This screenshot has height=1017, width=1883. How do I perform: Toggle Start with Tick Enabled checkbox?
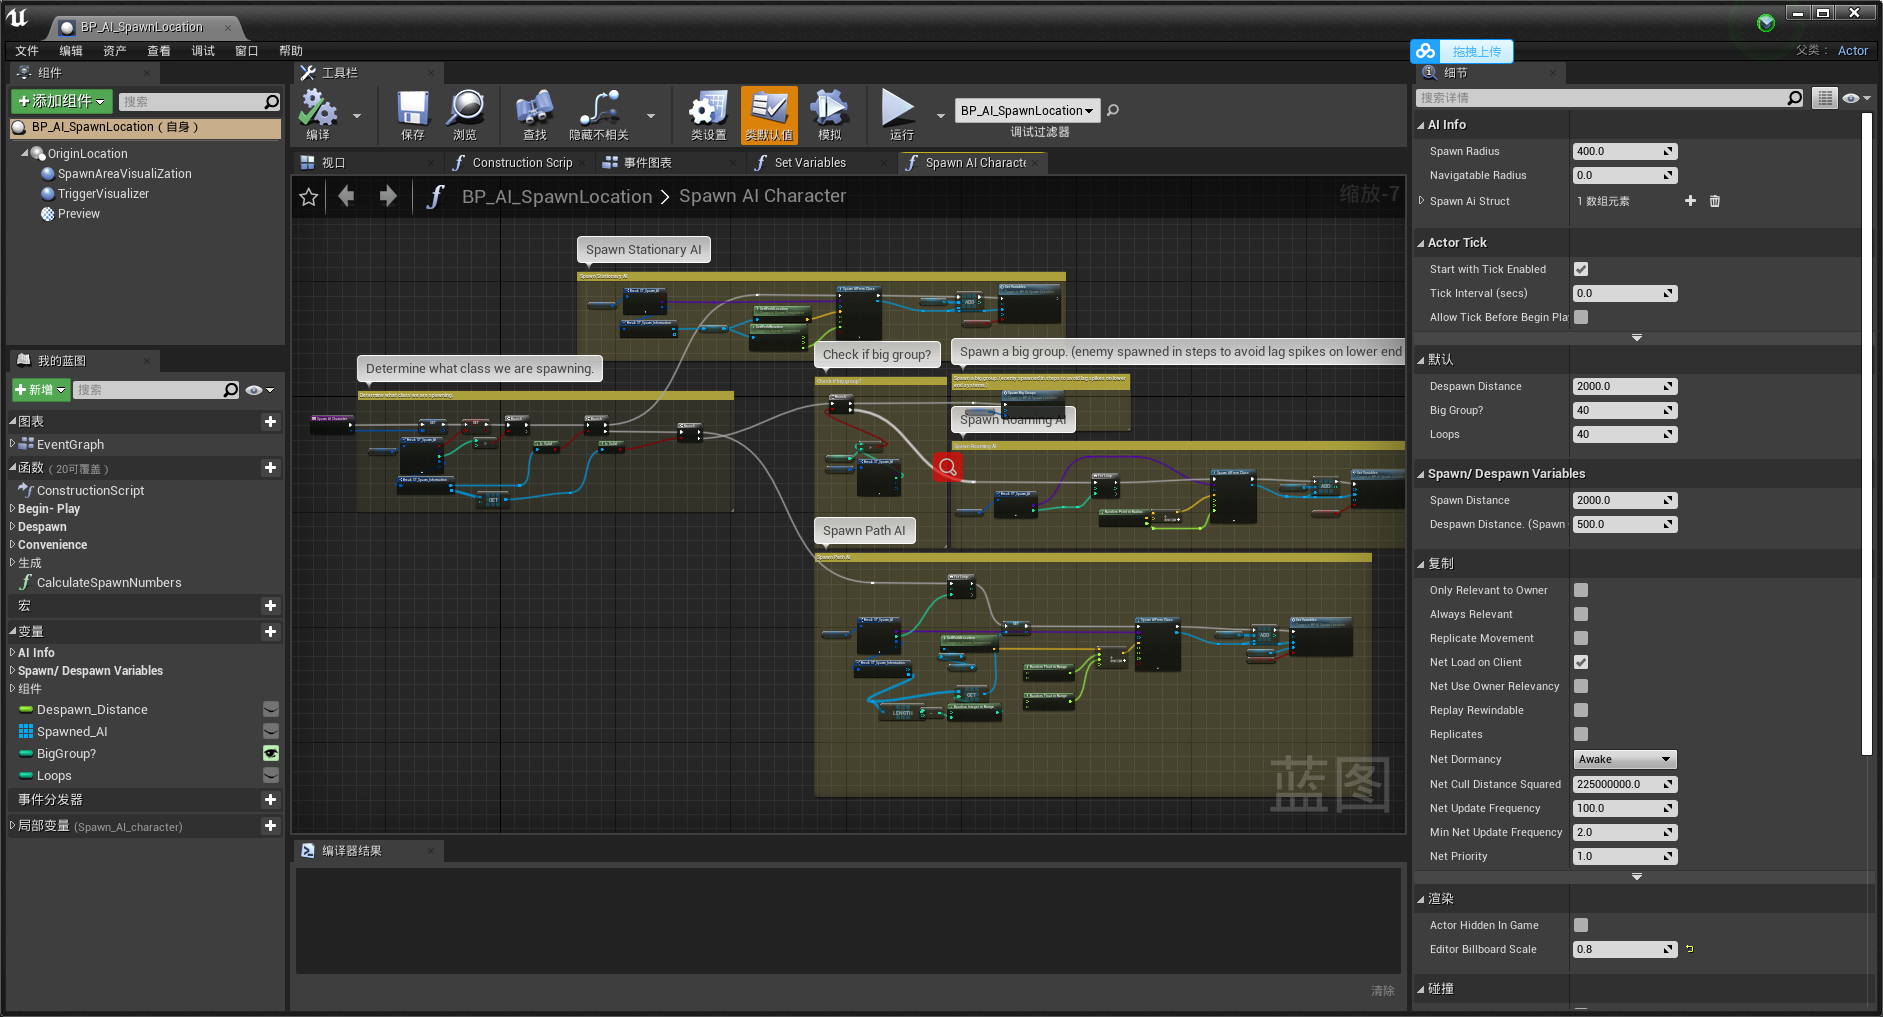pyautogui.click(x=1581, y=269)
